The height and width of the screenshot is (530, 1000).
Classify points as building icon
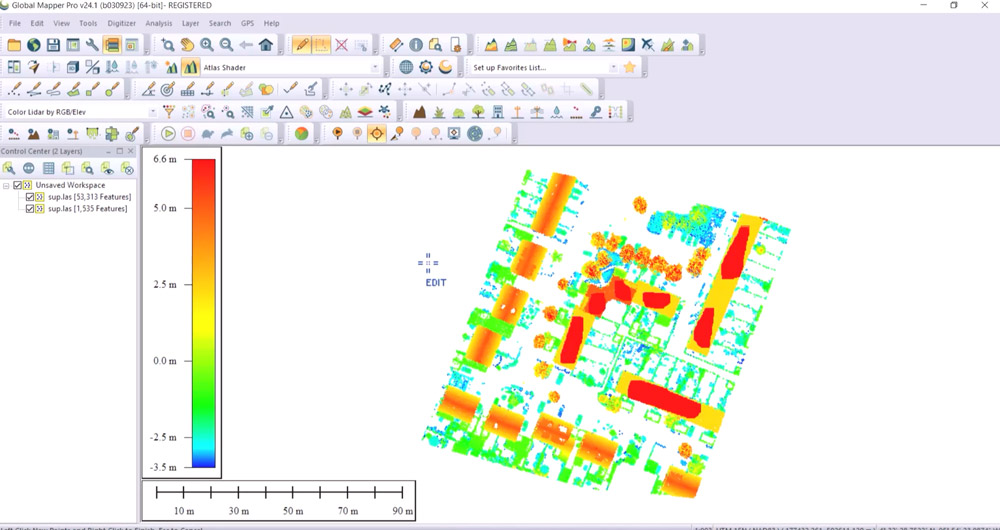(498, 112)
